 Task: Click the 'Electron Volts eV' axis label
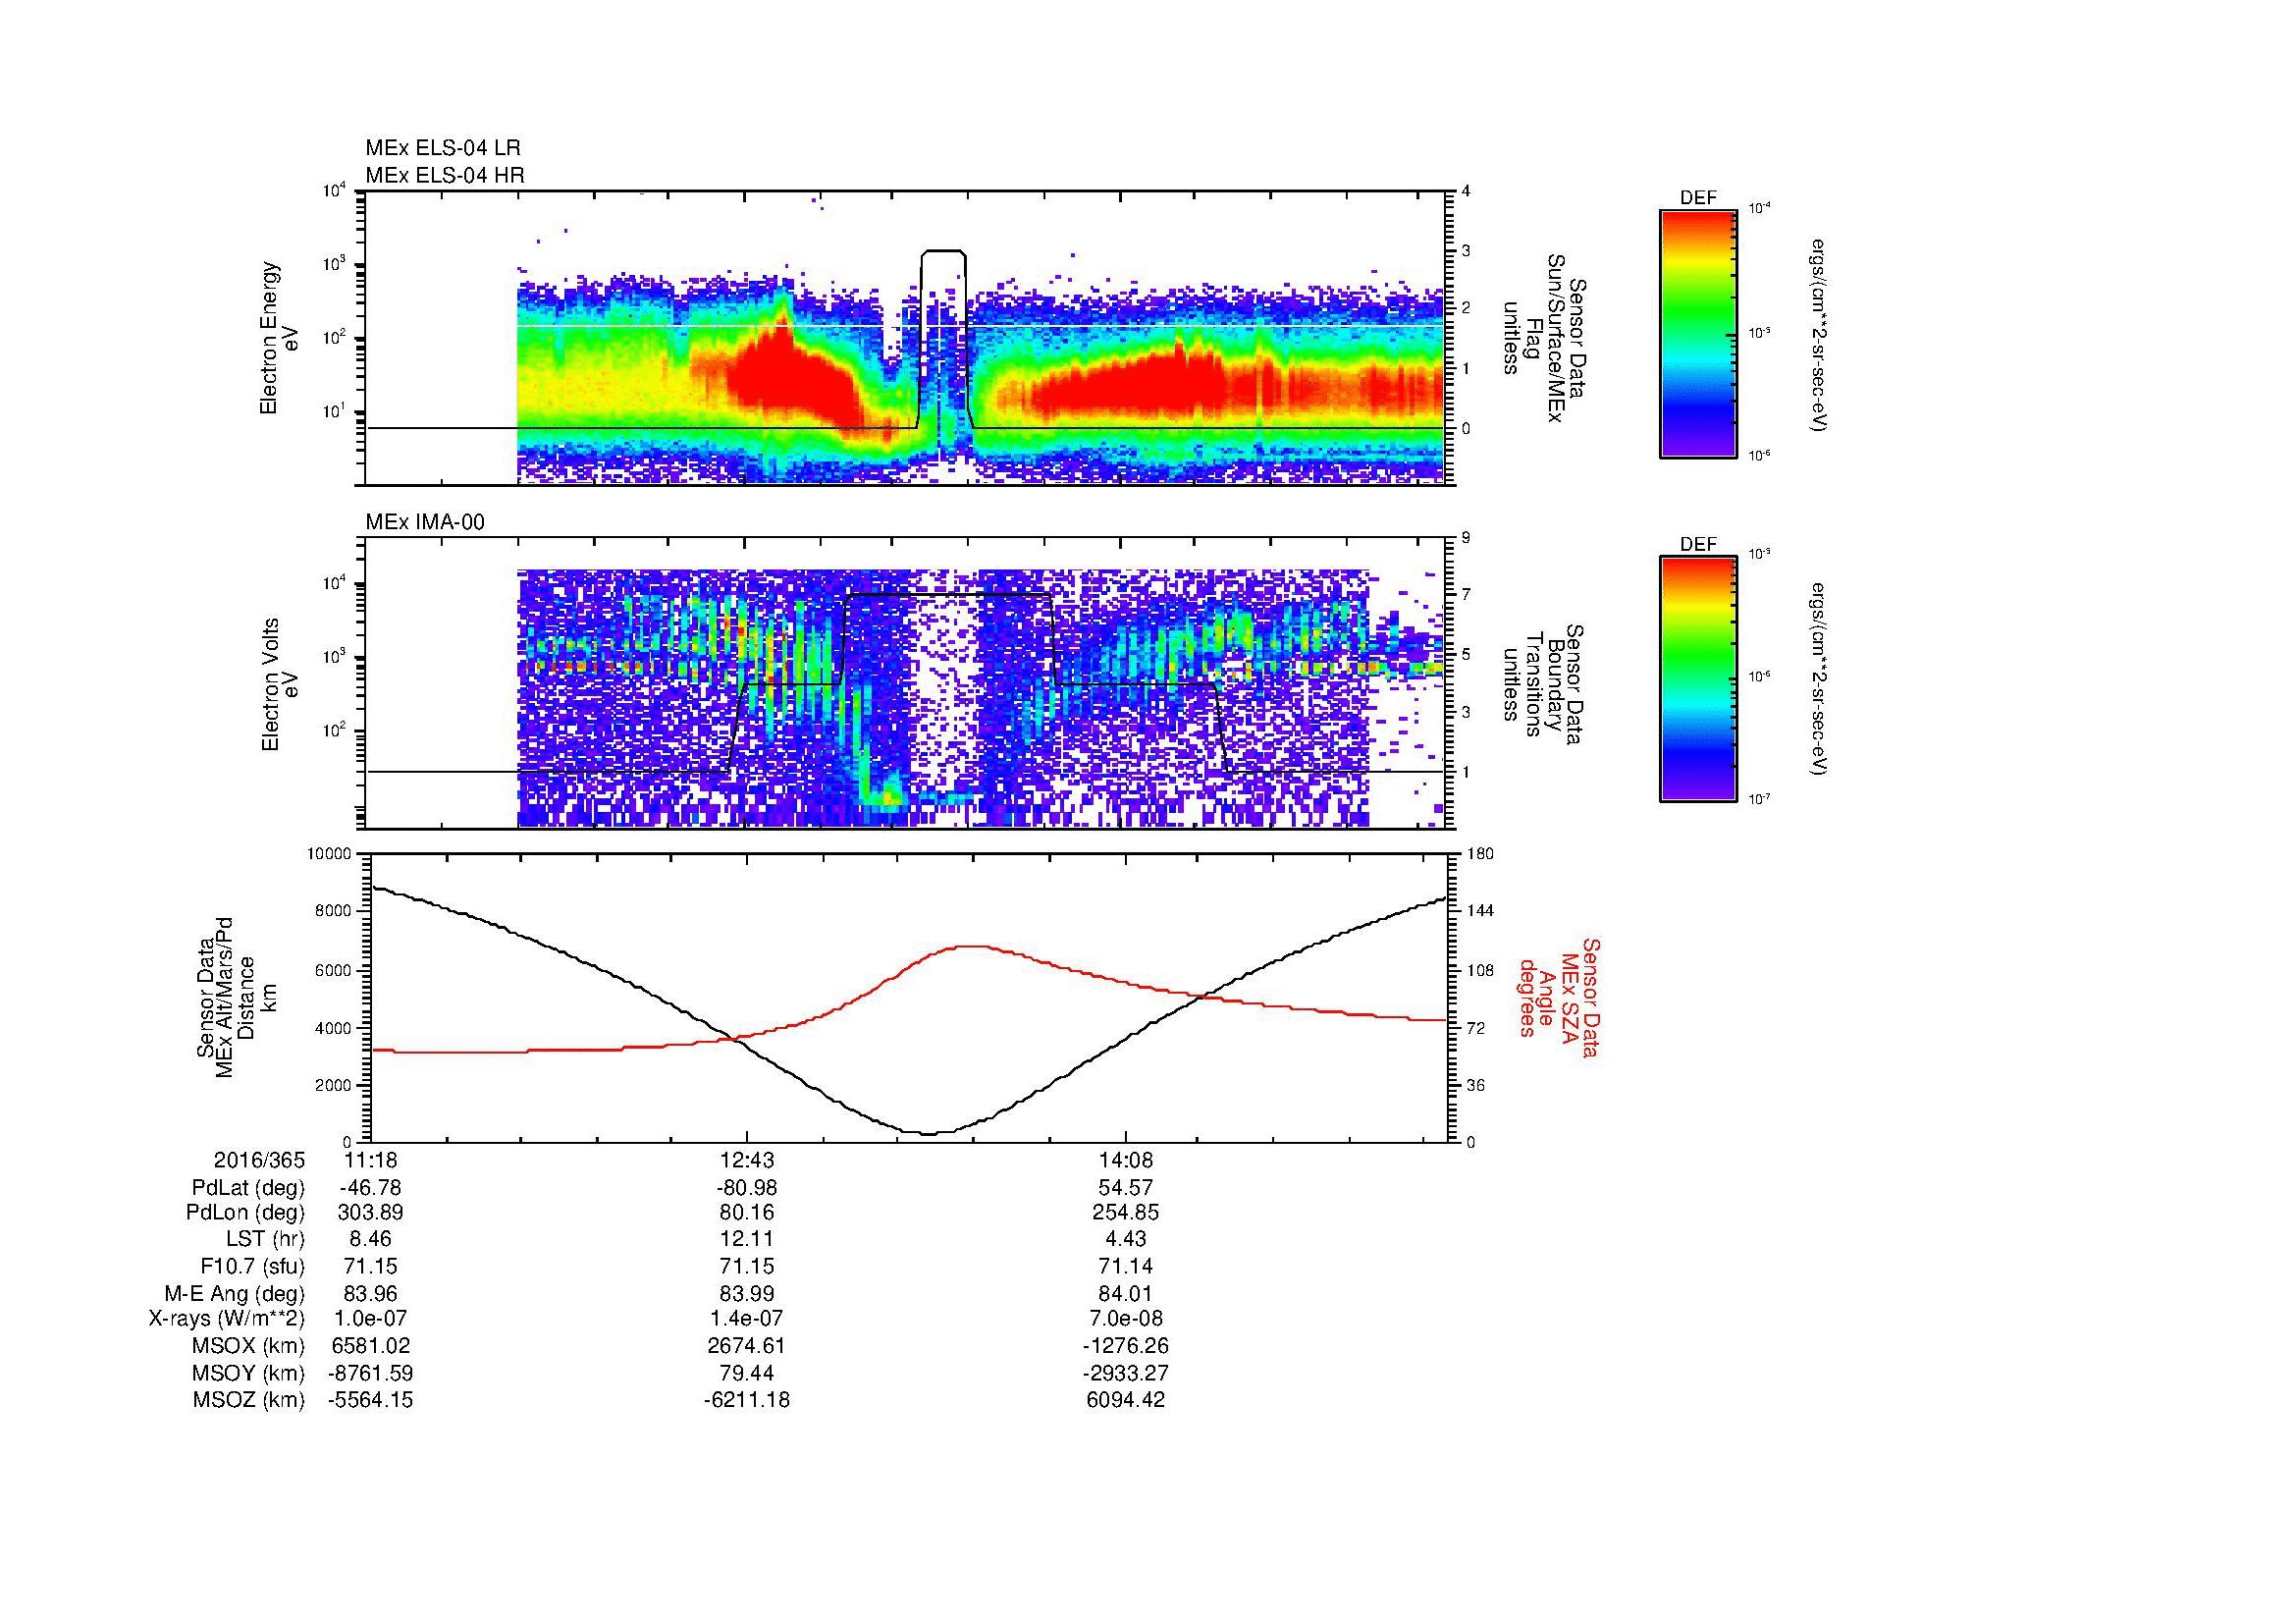coord(279,684)
